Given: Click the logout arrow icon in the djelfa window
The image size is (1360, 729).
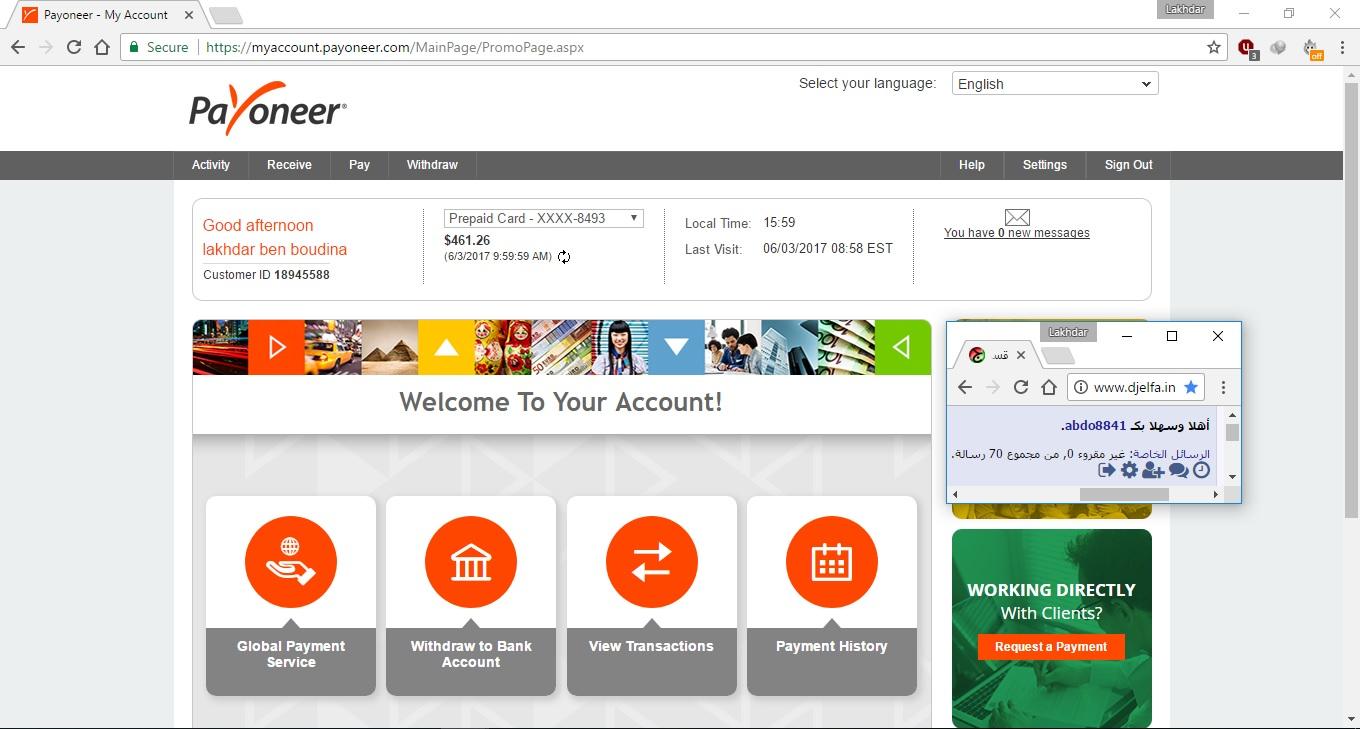Looking at the screenshot, I should [x=1106, y=470].
